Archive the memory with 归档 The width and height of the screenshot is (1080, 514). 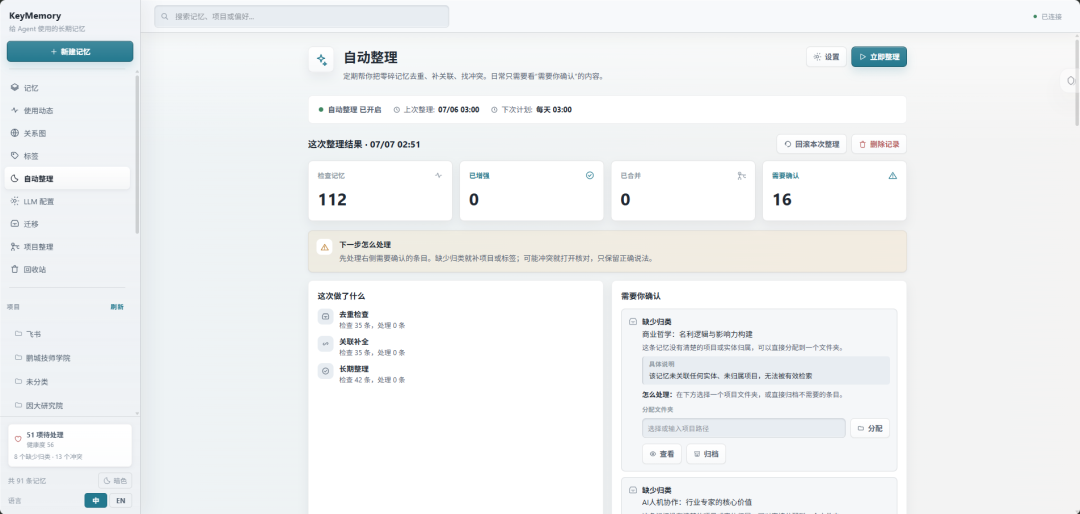pyautogui.click(x=706, y=454)
